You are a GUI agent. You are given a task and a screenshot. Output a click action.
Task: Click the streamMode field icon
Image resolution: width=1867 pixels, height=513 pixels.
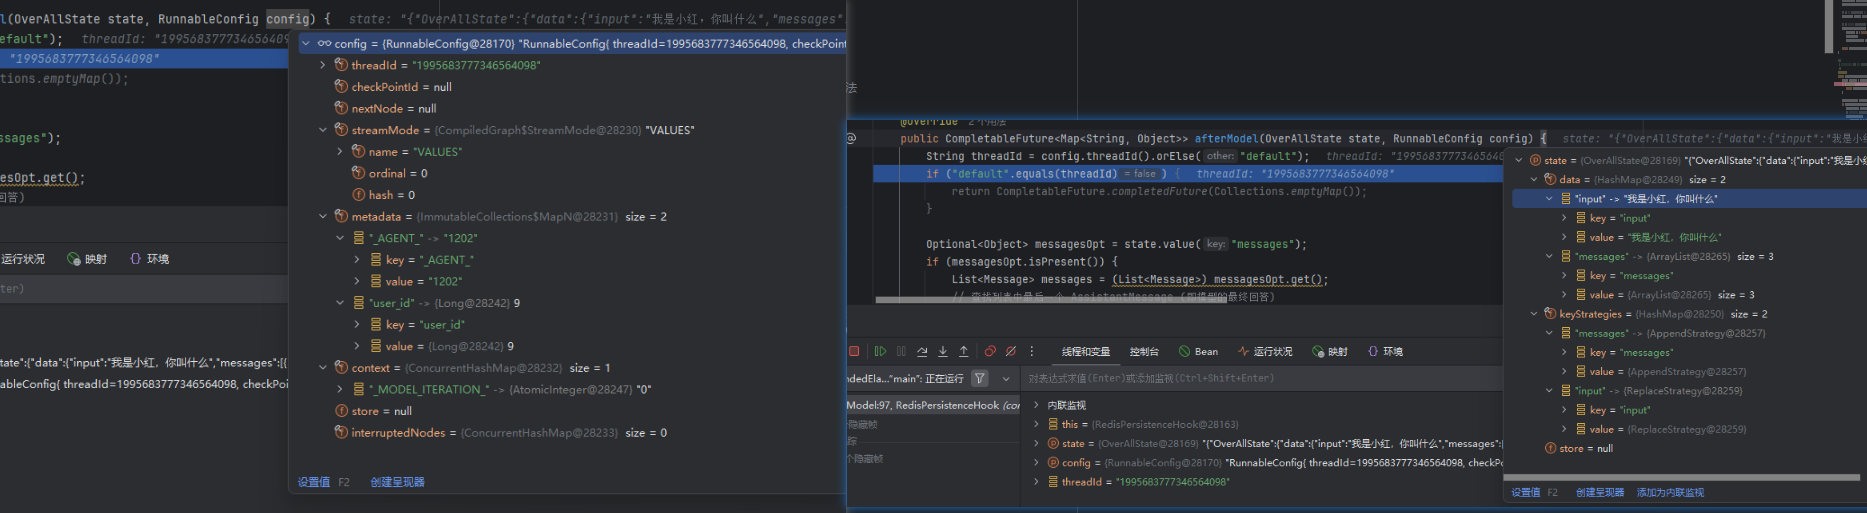pyautogui.click(x=341, y=130)
